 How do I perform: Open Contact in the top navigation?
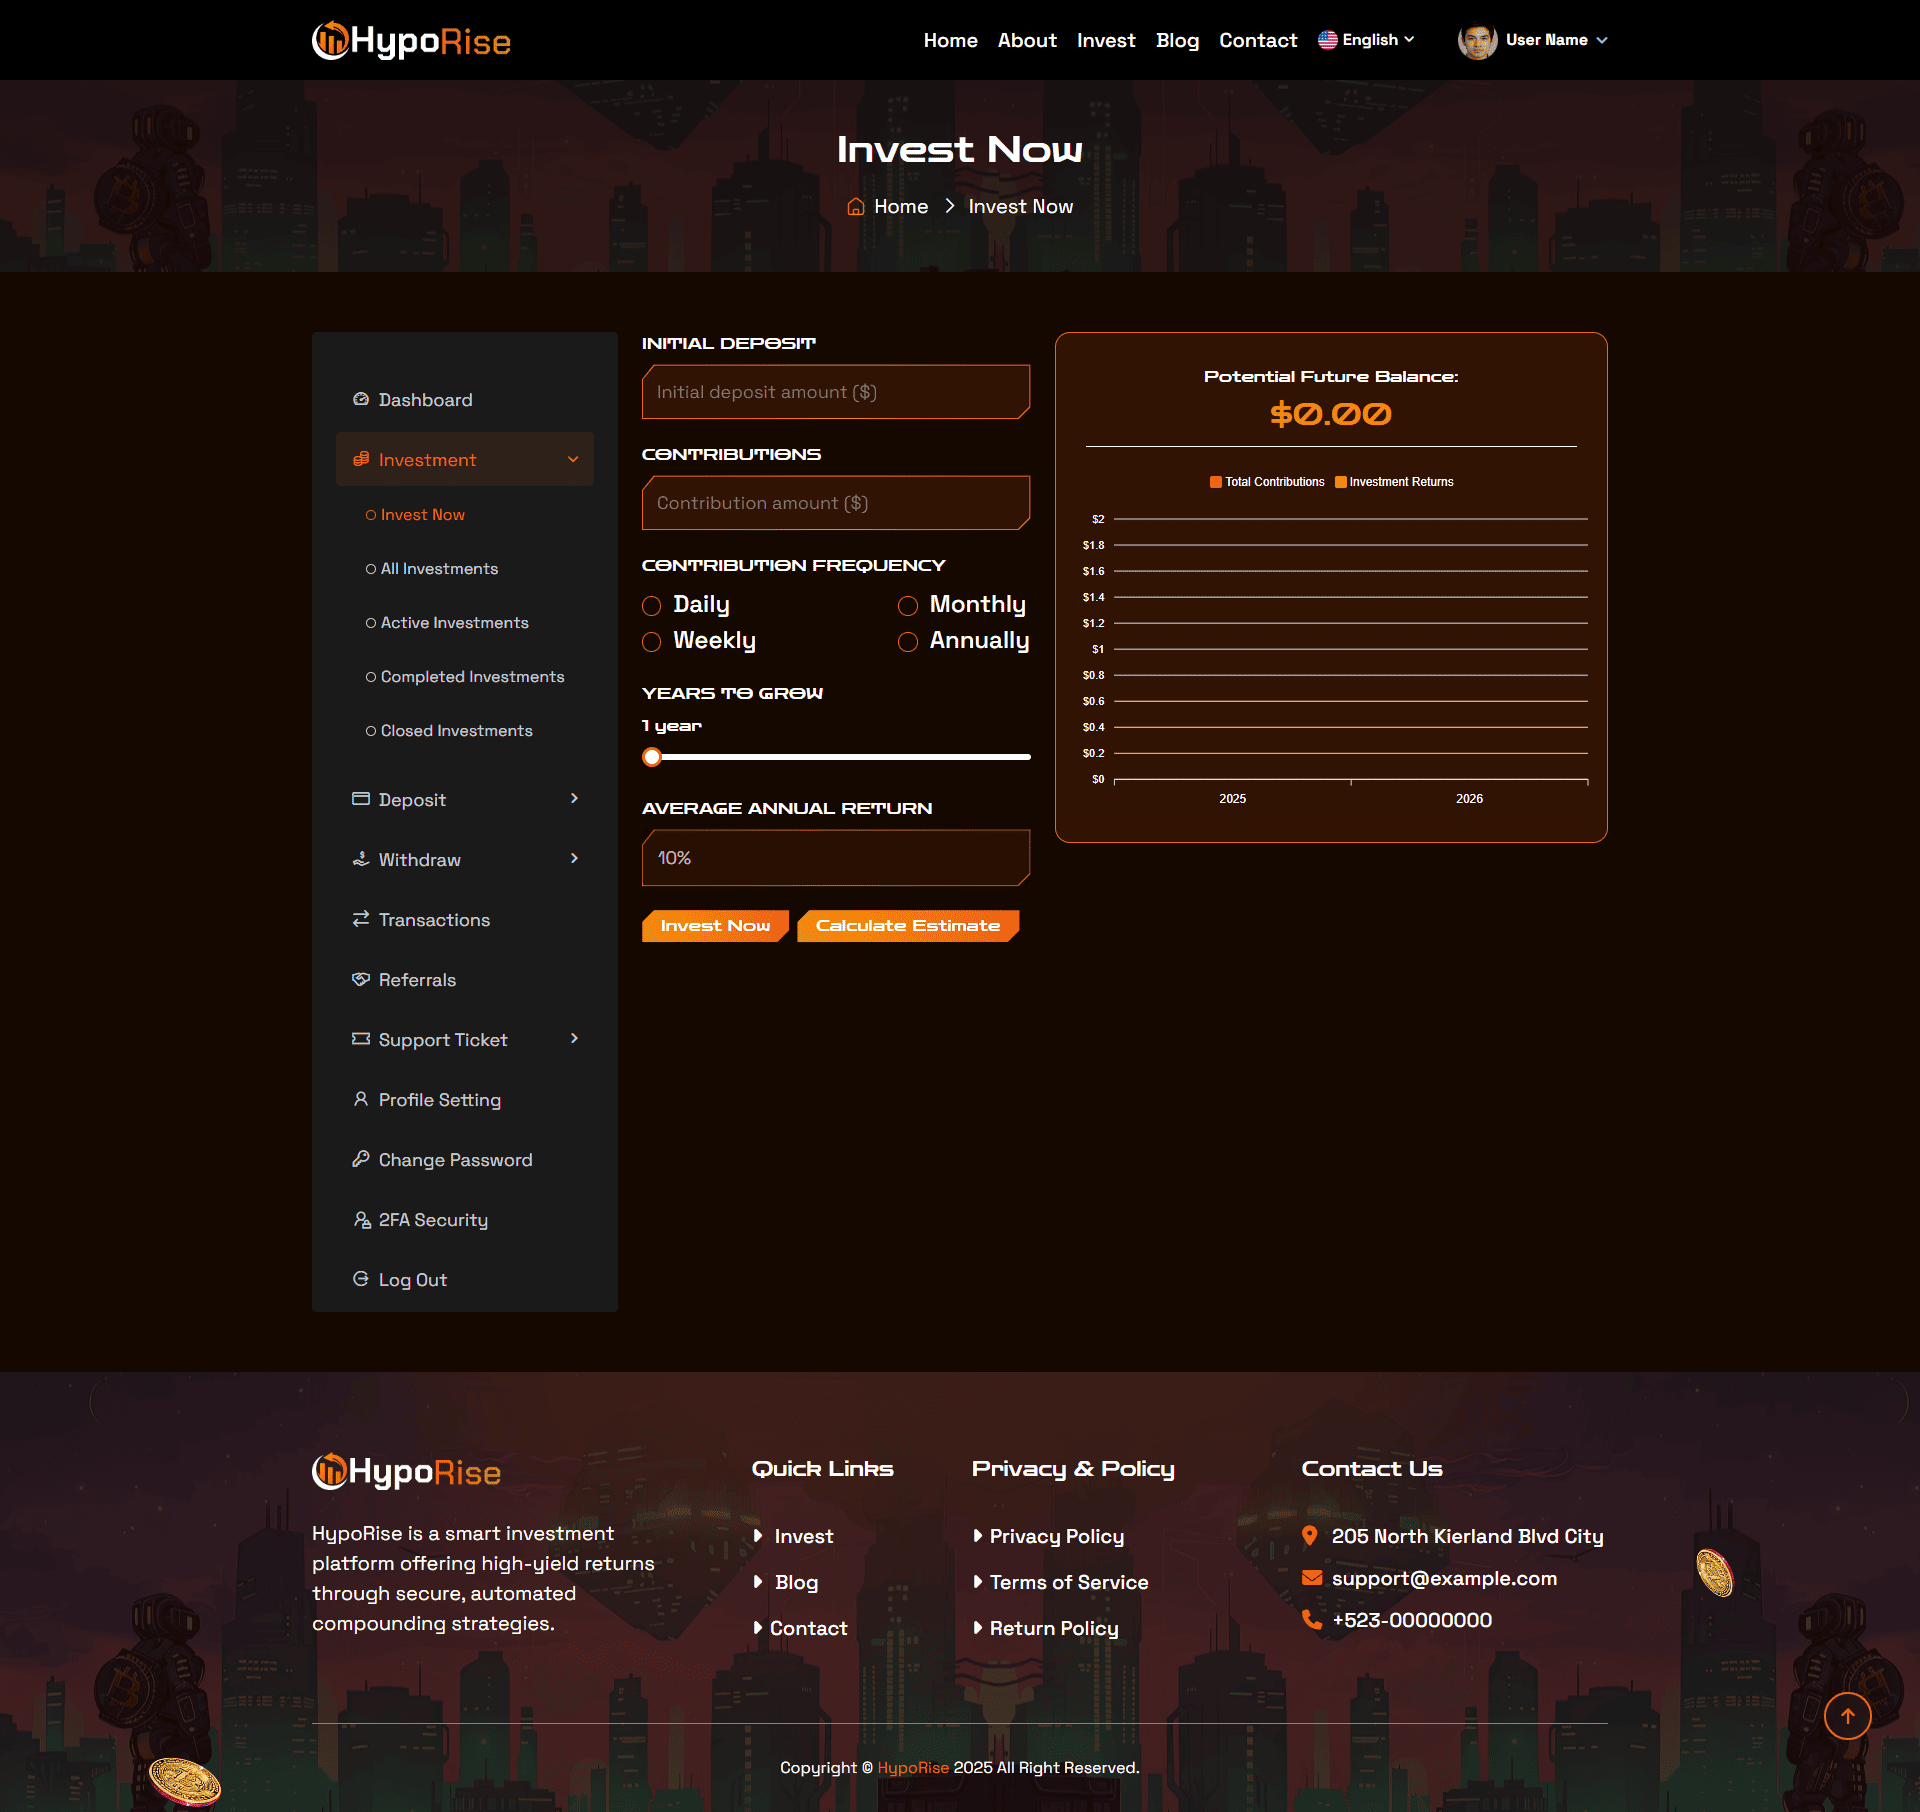[x=1258, y=40]
